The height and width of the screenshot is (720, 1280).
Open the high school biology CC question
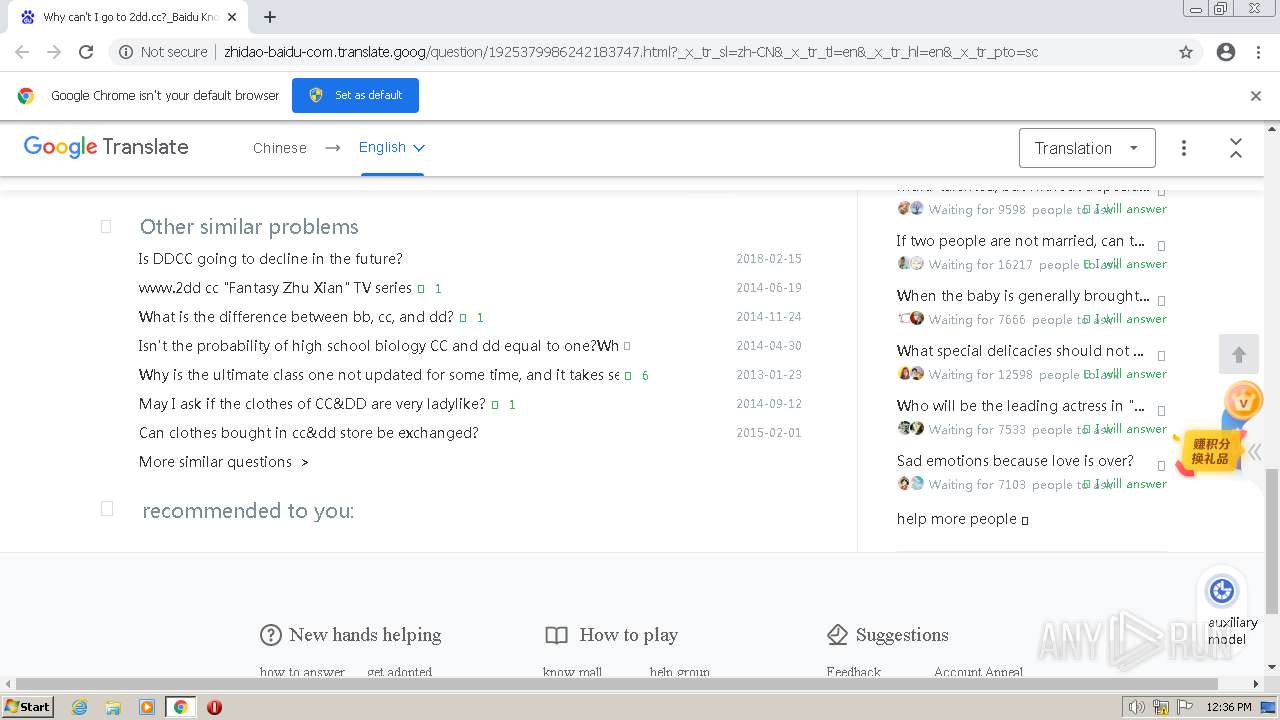378,345
